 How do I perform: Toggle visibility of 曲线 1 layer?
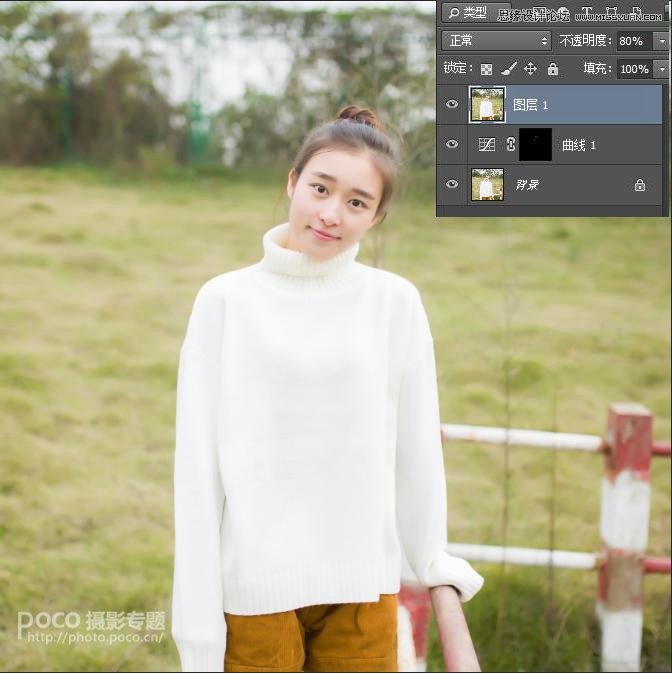[452, 144]
